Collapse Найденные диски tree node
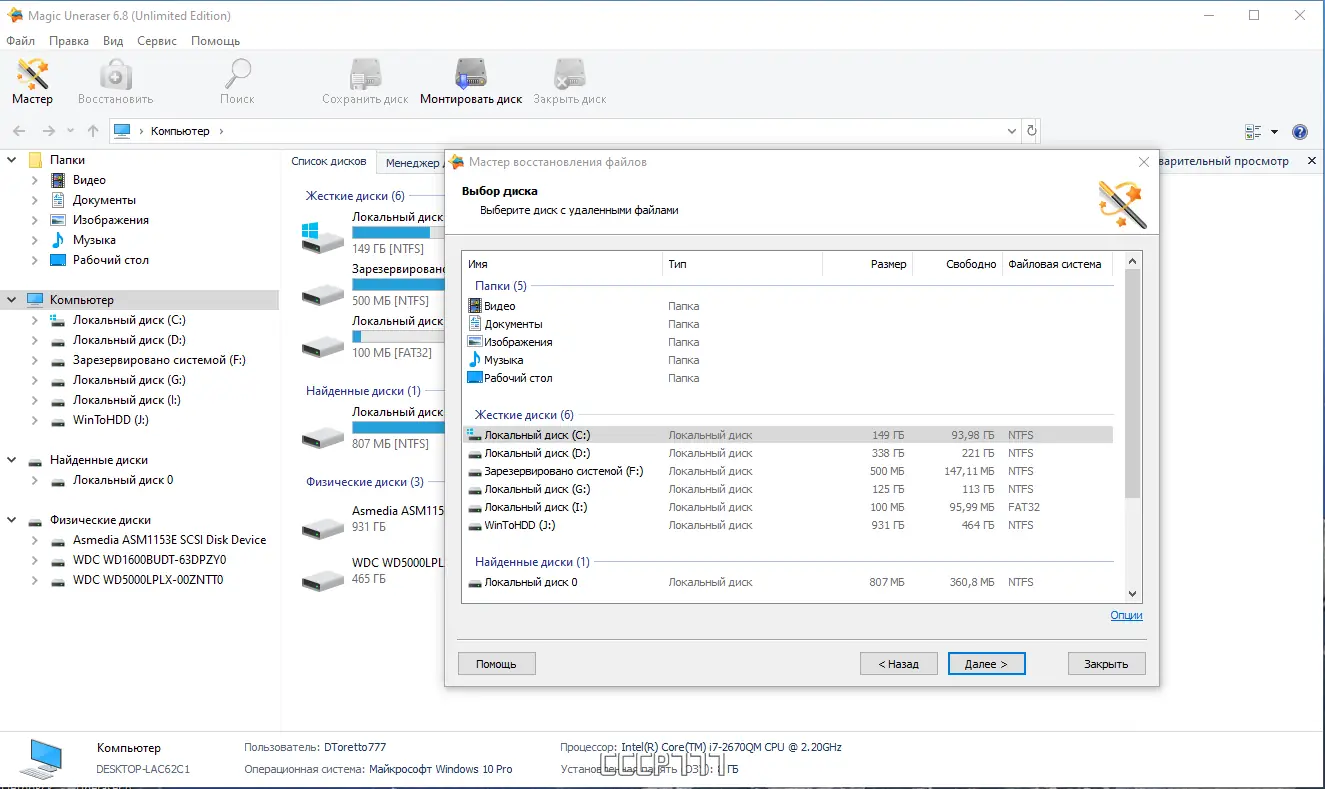1325x789 pixels. click(x=12, y=460)
